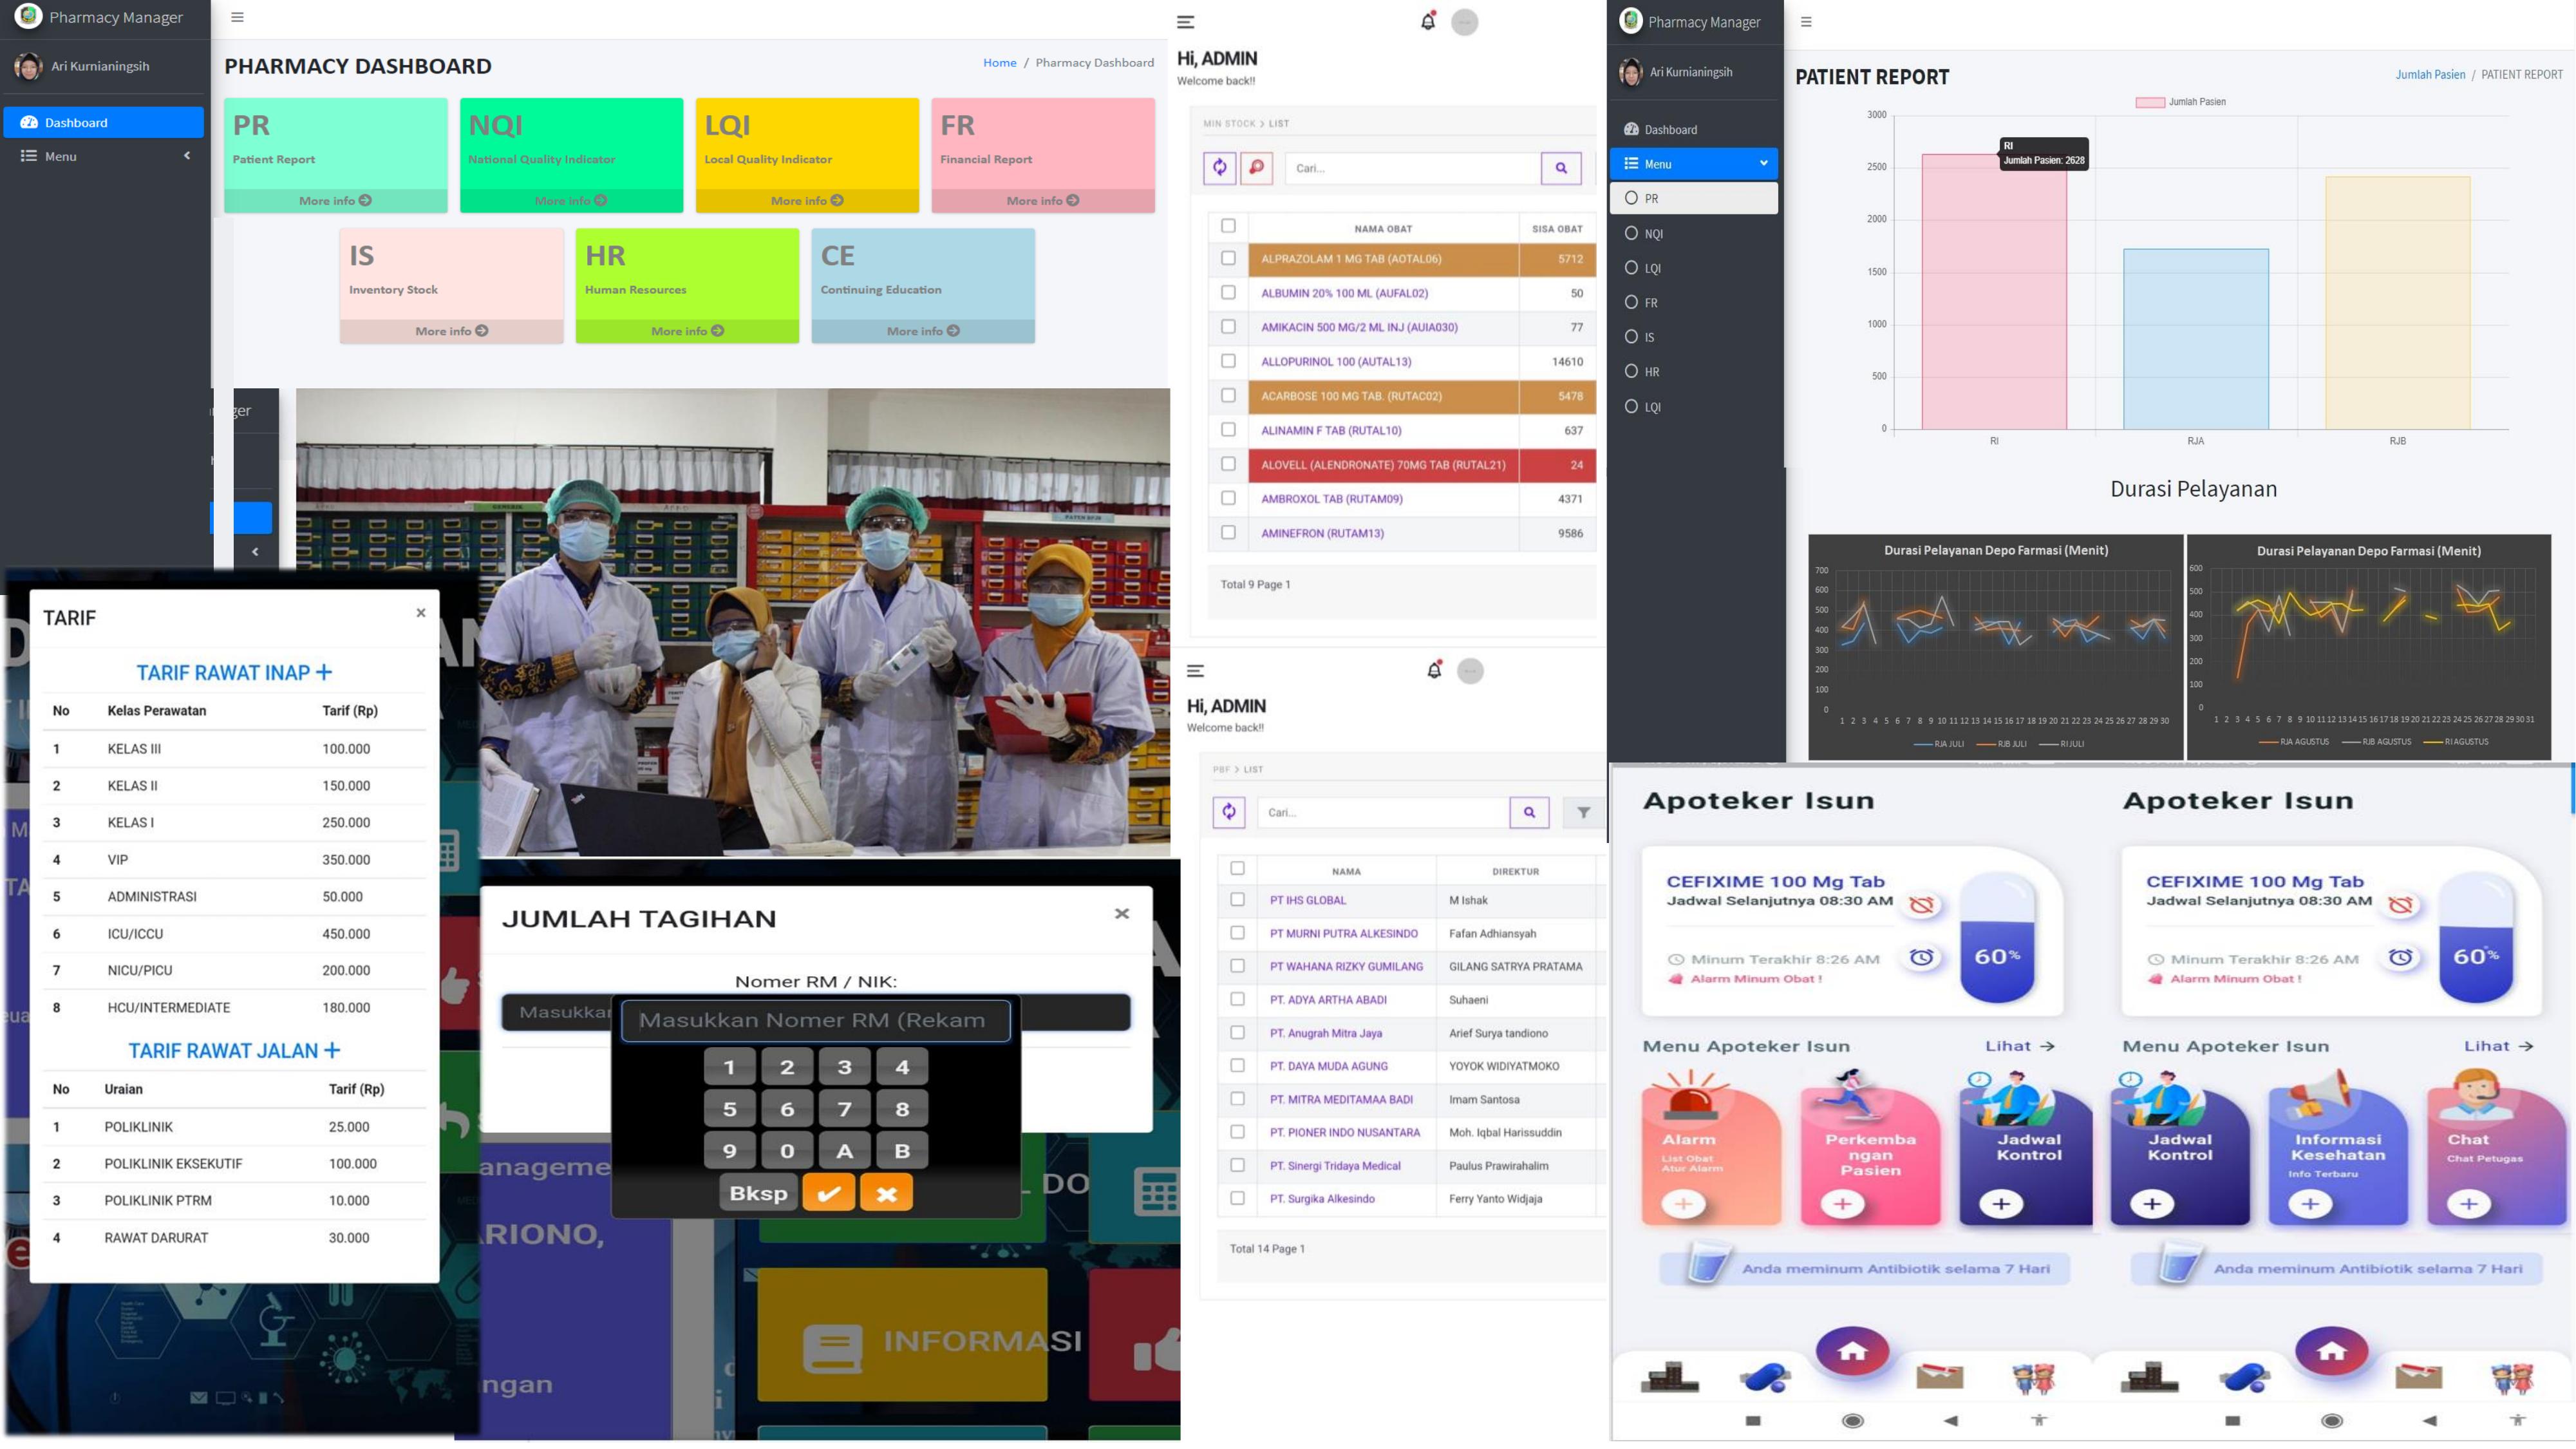Click alarm-off icon in right Apoteker Isun card
The height and width of the screenshot is (1449, 2576).
pyautogui.click(x=2400, y=905)
